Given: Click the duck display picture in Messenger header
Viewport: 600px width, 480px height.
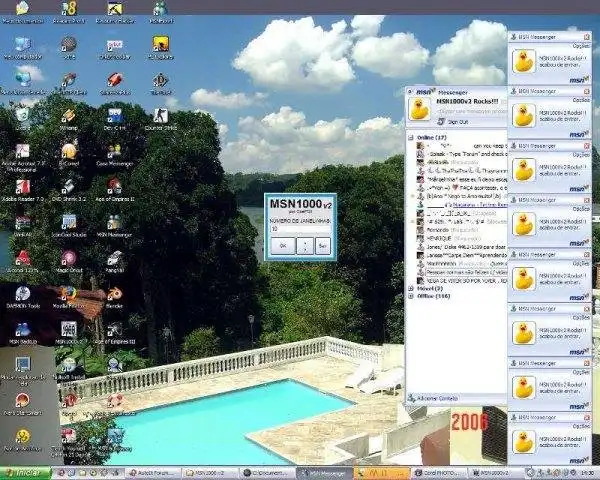Looking at the screenshot, I should pyautogui.click(x=419, y=109).
